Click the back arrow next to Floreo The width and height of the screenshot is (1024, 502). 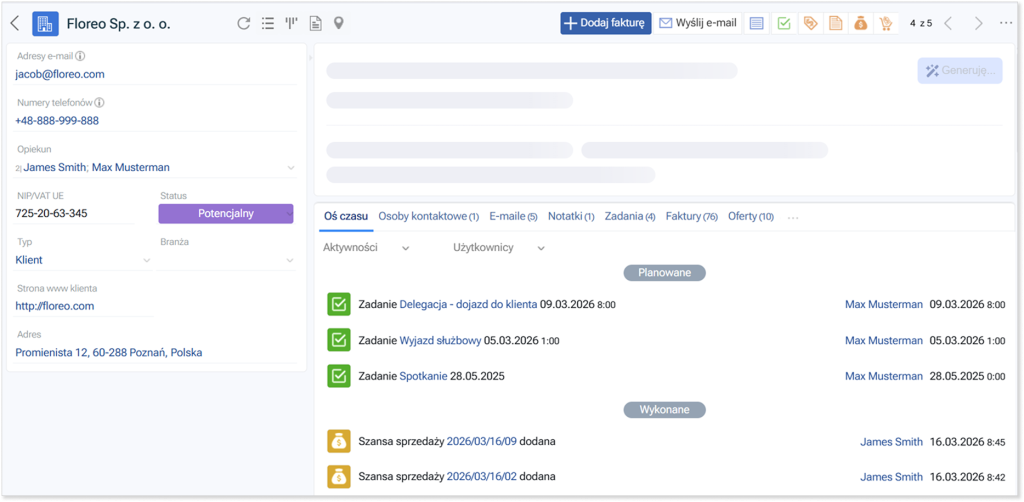(15, 23)
